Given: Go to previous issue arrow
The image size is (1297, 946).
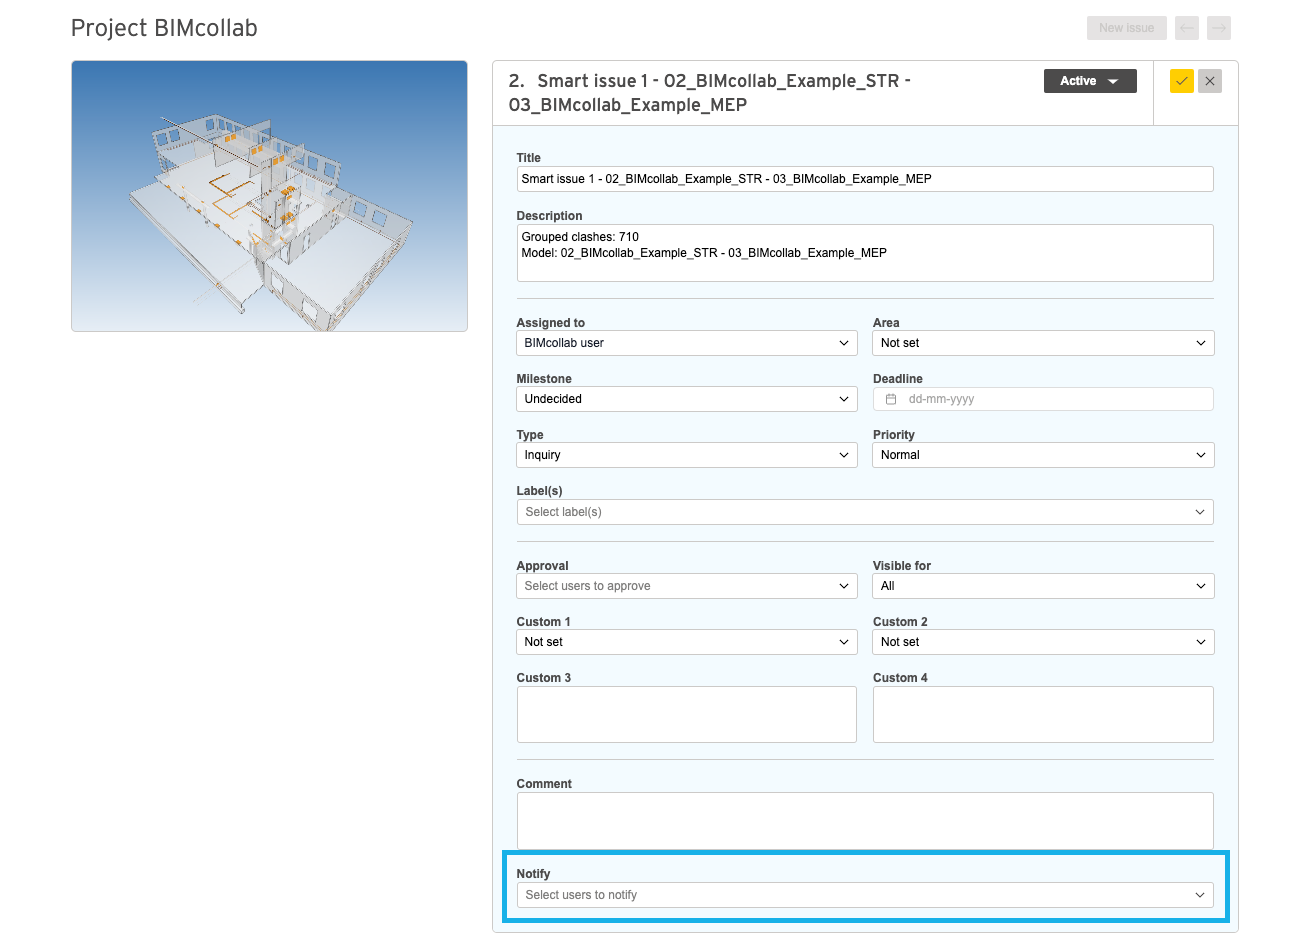Looking at the screenshot, I should pyautogui.click(x=1187, y=28).
